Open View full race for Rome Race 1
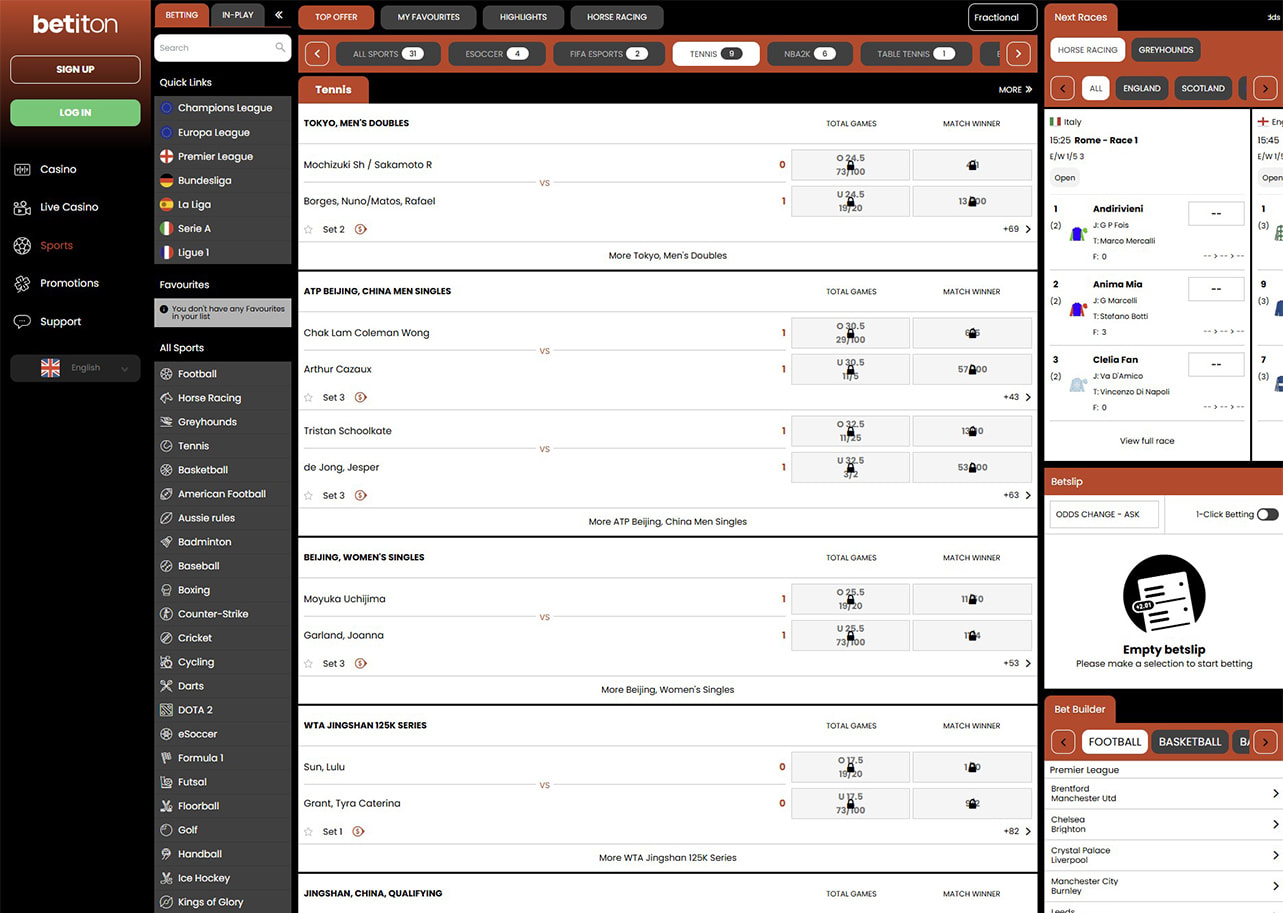The width and height of the screenshot is (1283, 913). [x=1146, y=440]
